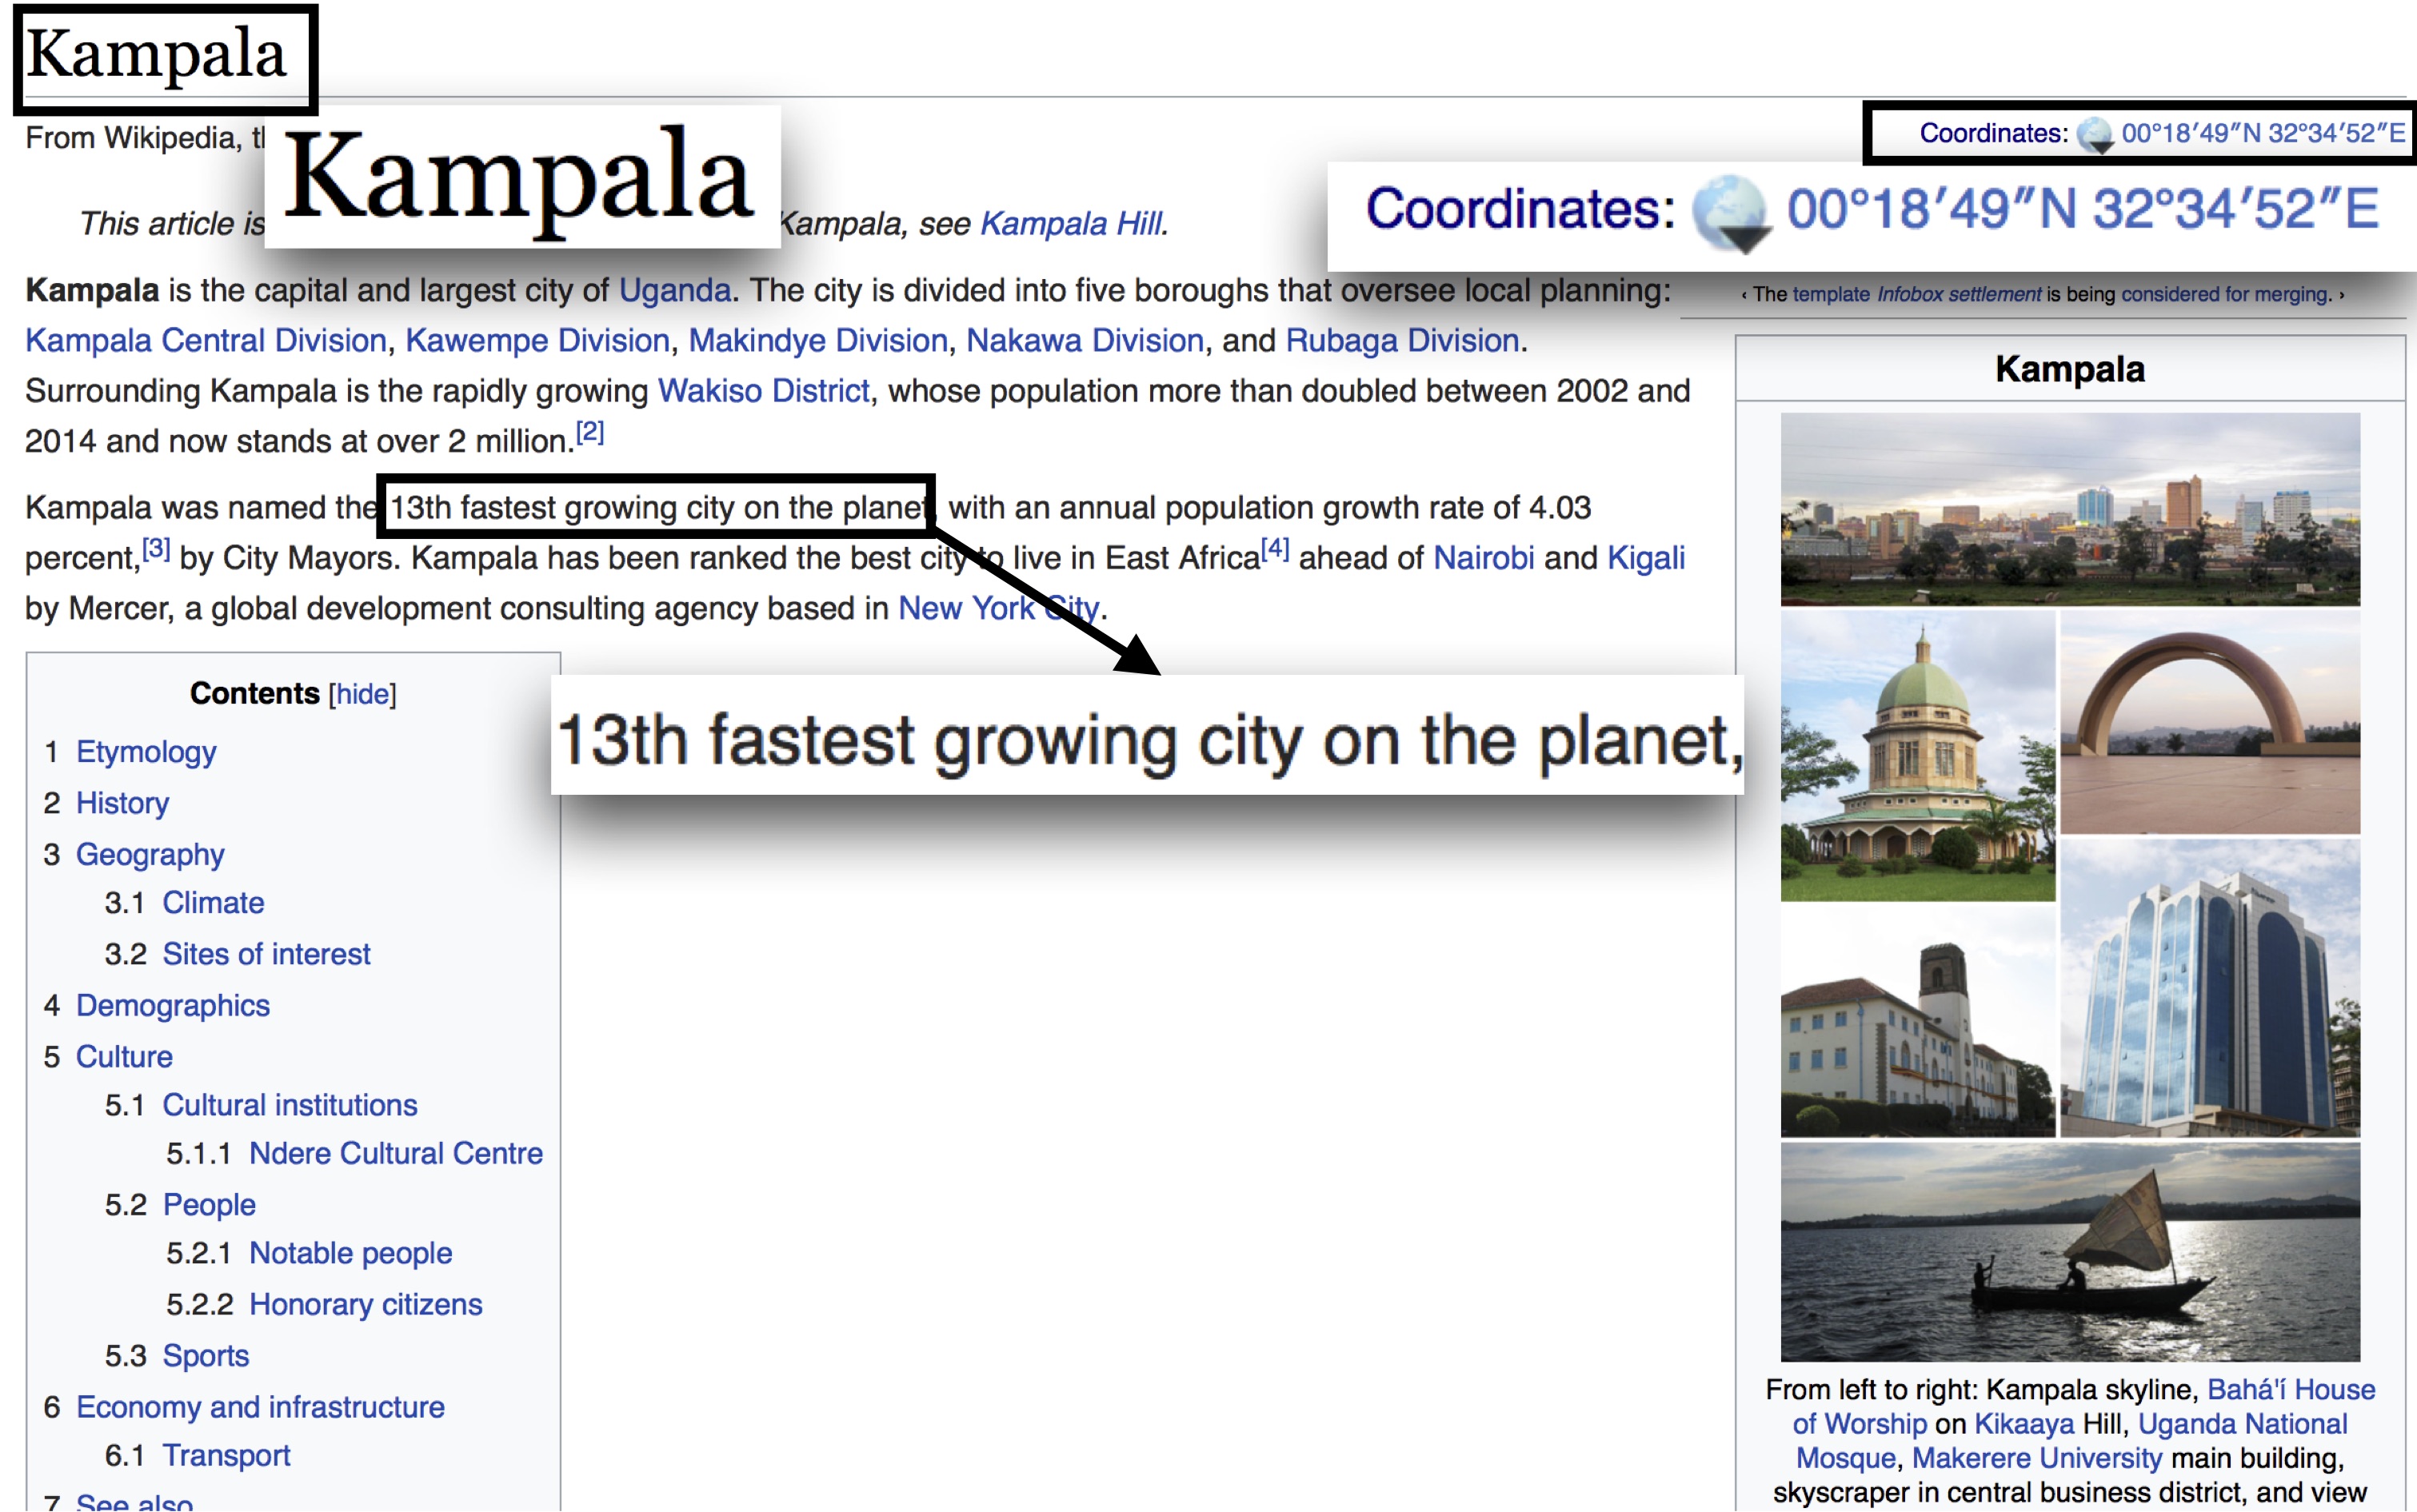Click the small globe icon beside Coordinates
Viewport: 2417px width, 1512px height.
[2094, 134]
